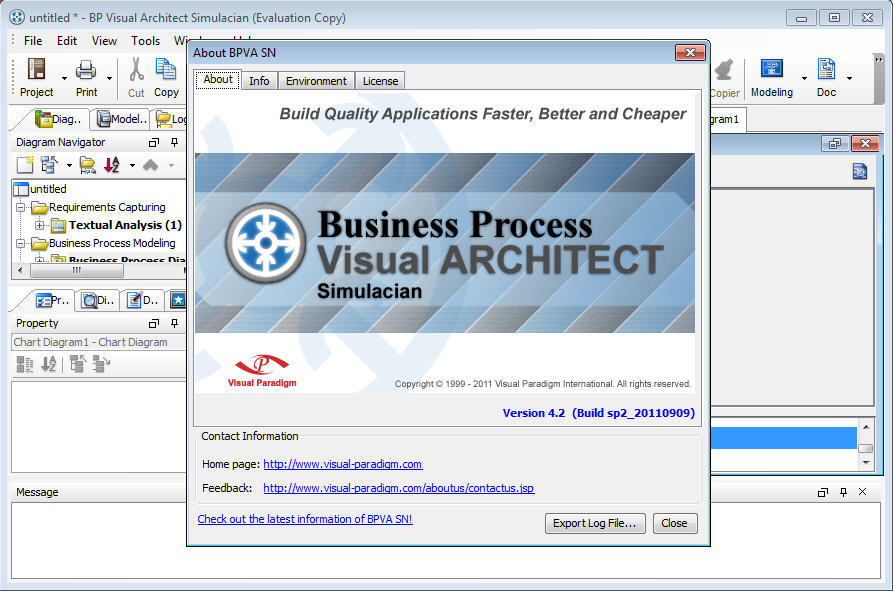Open the Tools menu
This screenshot has width=893, height=591.
click(x=145, y=40)
